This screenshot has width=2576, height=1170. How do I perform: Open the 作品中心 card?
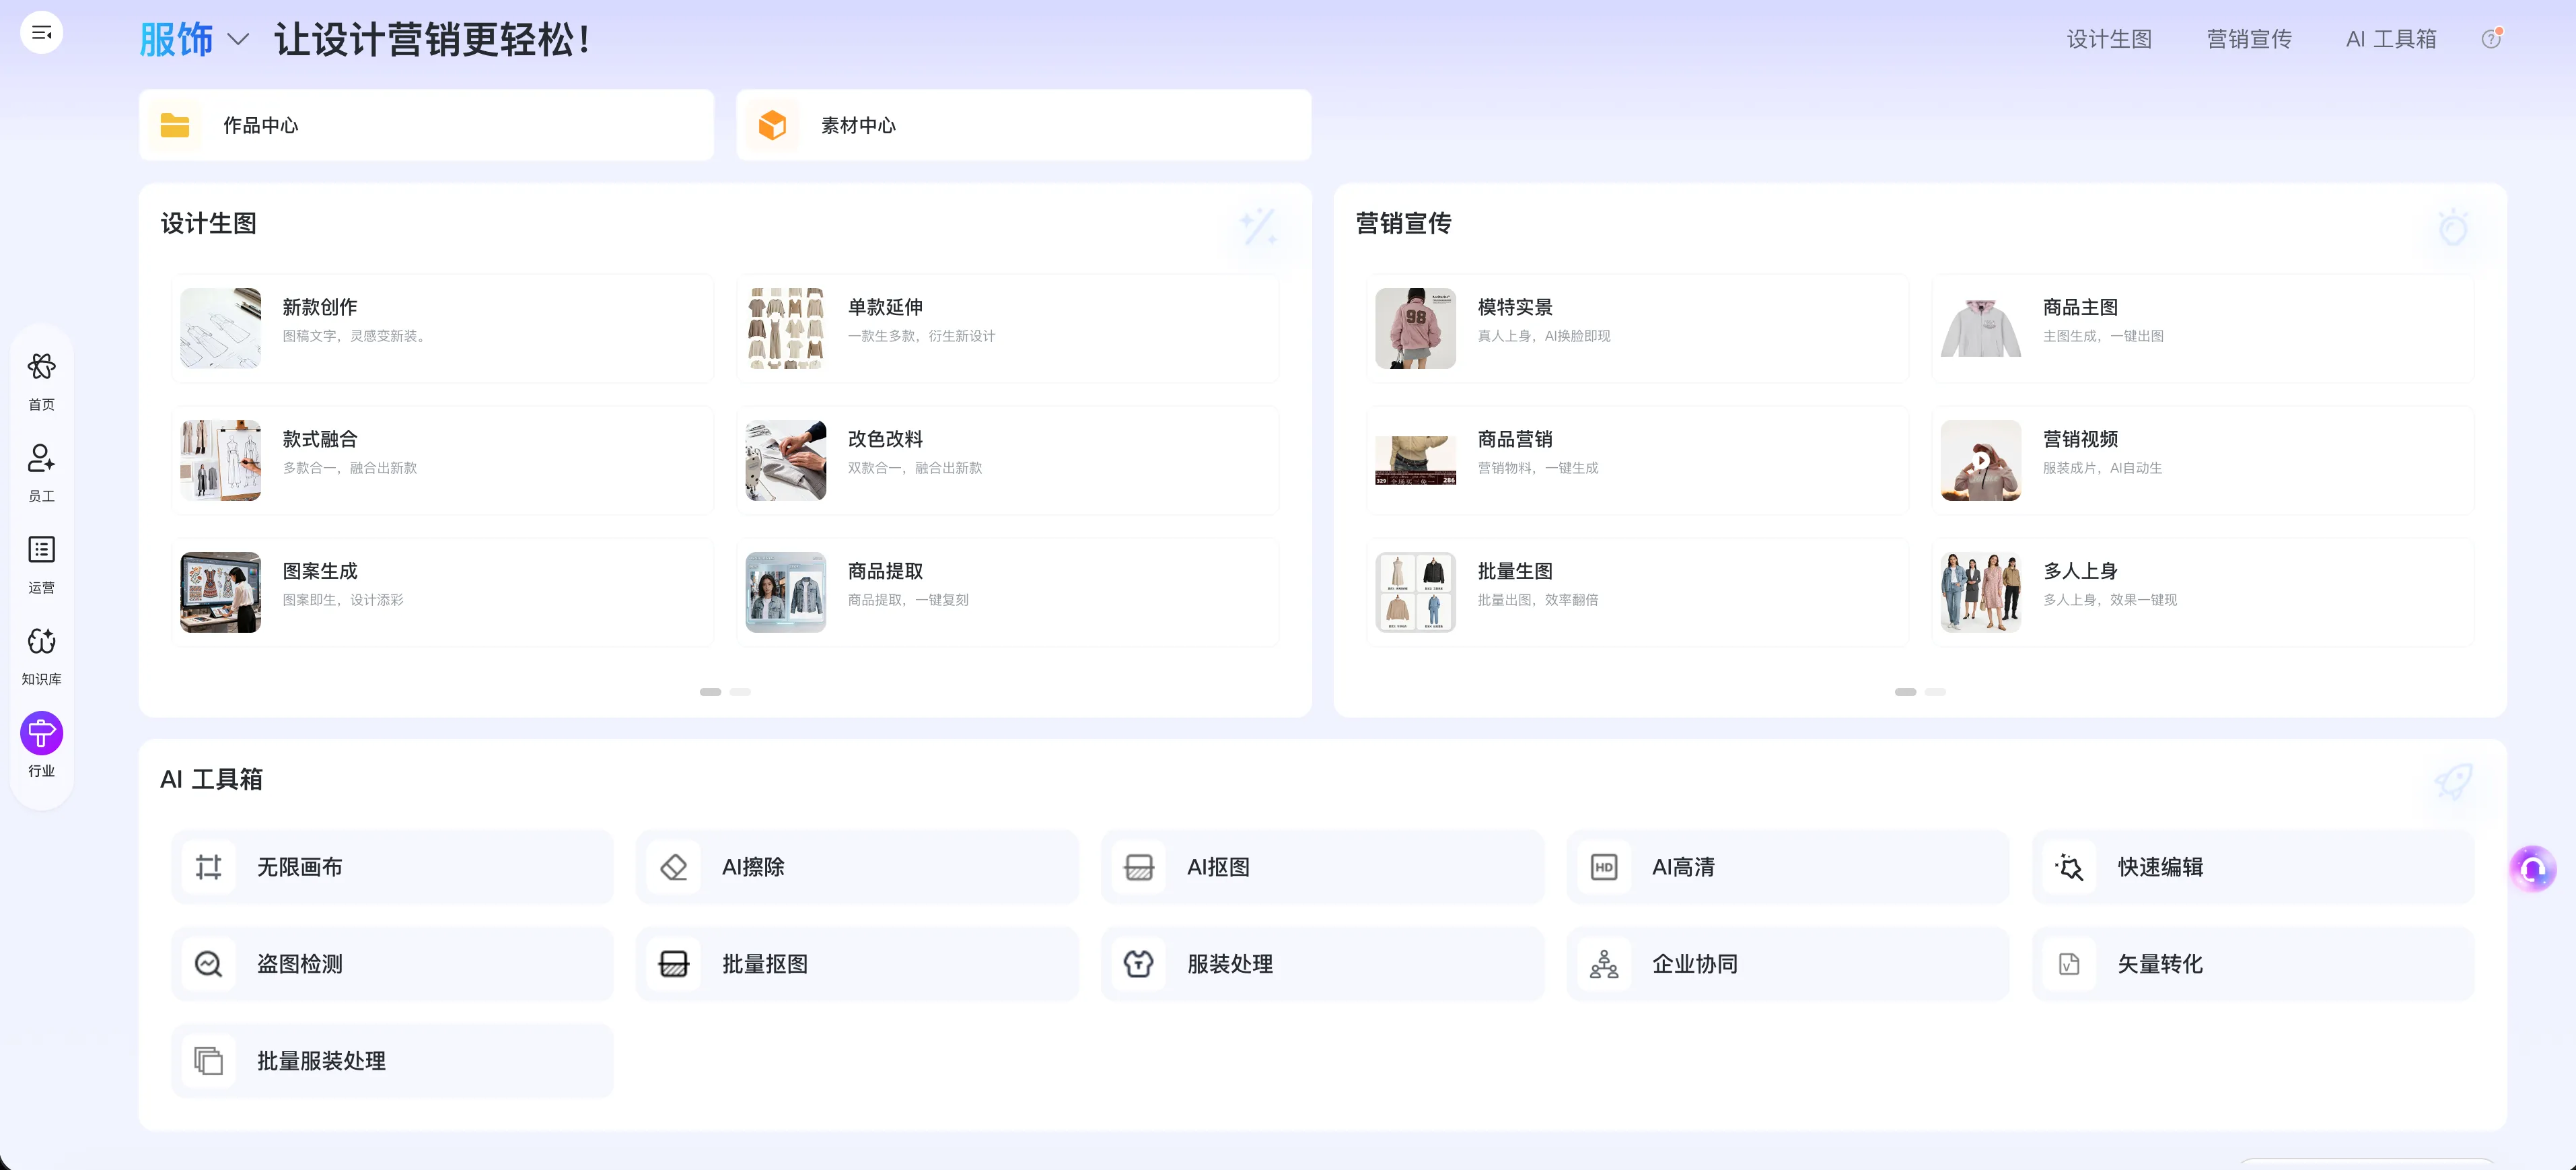(427, 125)
